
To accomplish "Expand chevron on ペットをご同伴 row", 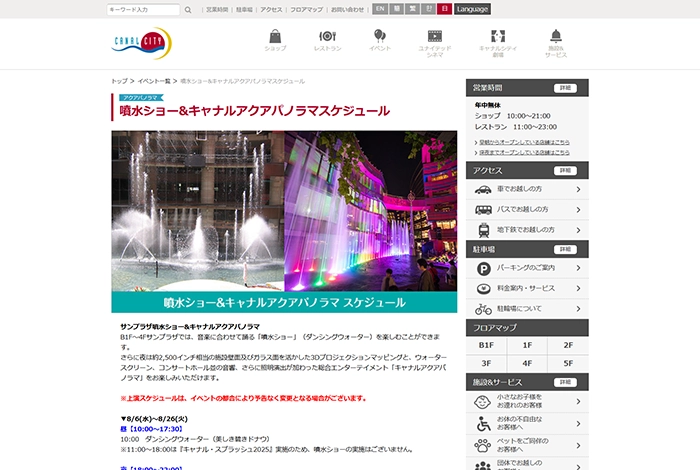I will pos(579,446).
